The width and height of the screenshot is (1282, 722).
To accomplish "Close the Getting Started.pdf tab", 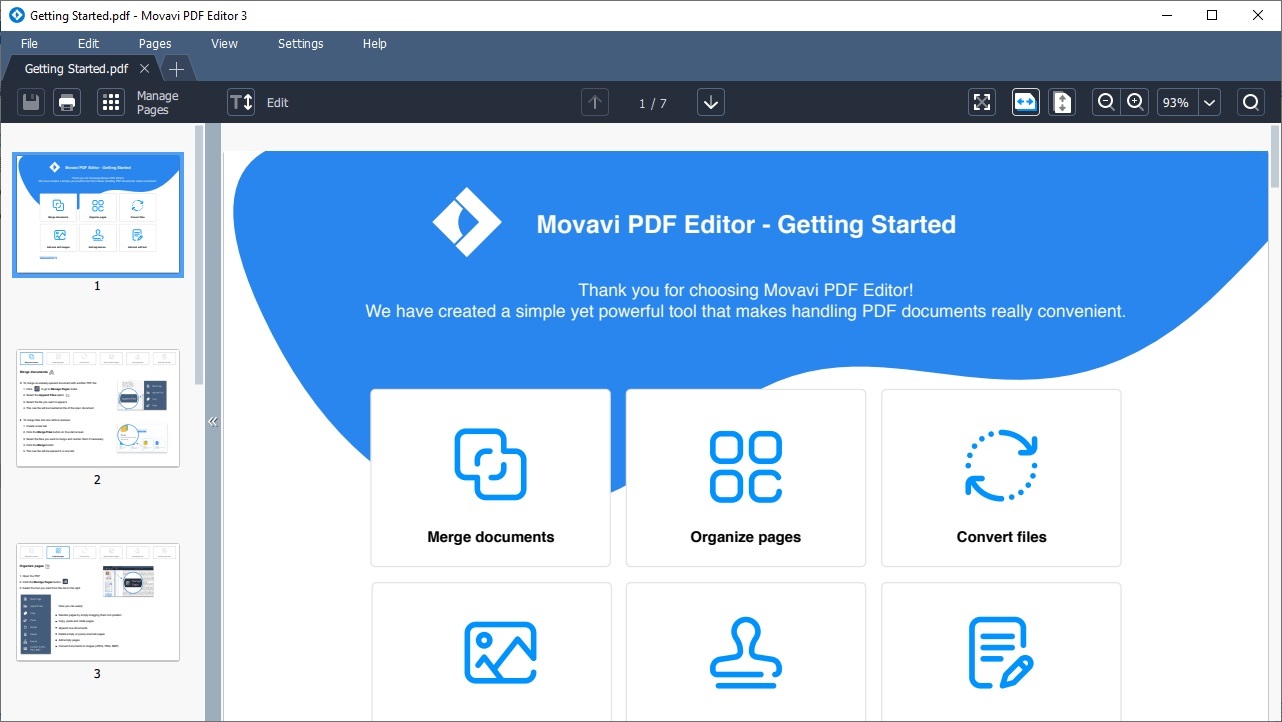I will (144, 69).
